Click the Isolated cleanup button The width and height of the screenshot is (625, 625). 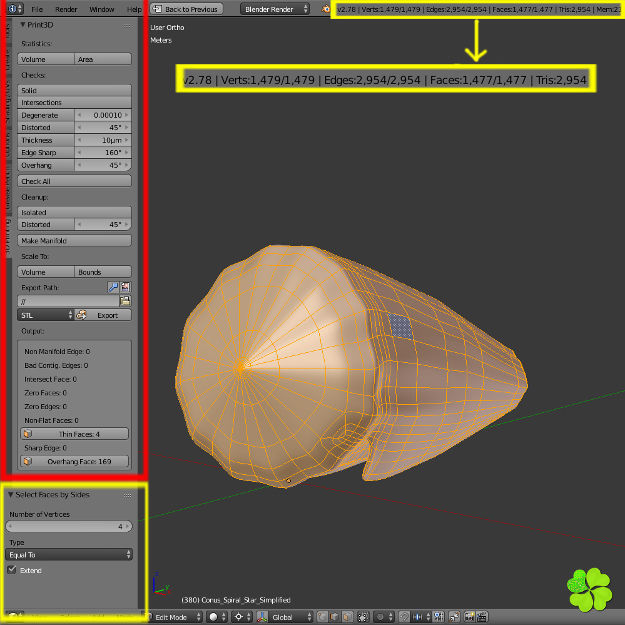(75, 212)
